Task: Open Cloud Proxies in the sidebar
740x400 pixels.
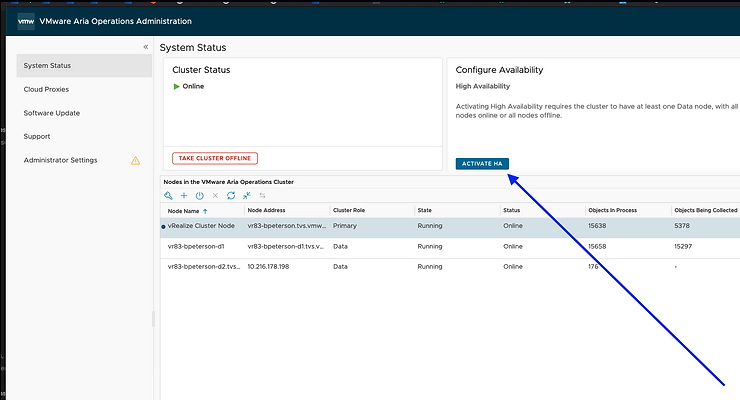Action: 46,89
